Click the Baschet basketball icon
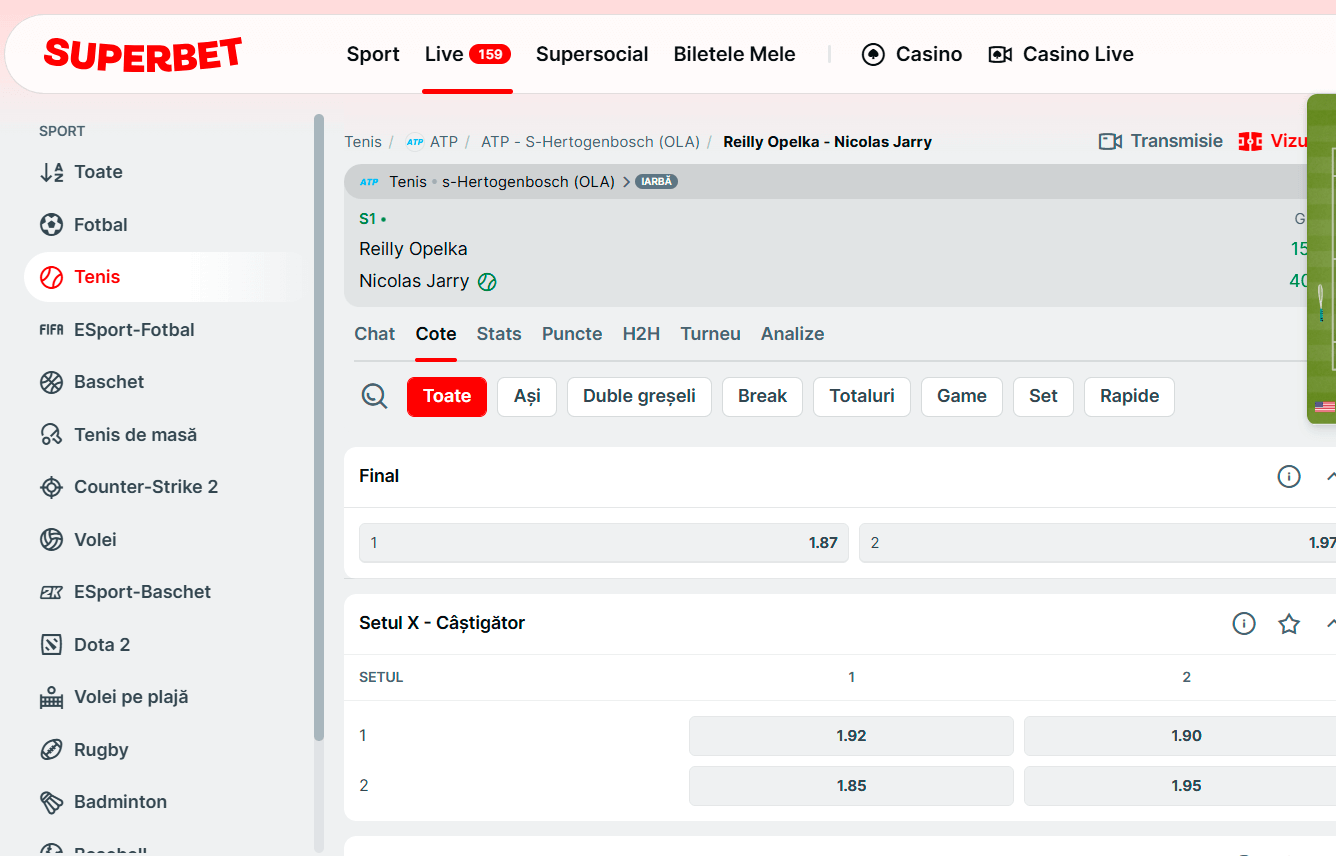Screen dimensions: 1336x856 pyautogui.click(x=51, y=382)
